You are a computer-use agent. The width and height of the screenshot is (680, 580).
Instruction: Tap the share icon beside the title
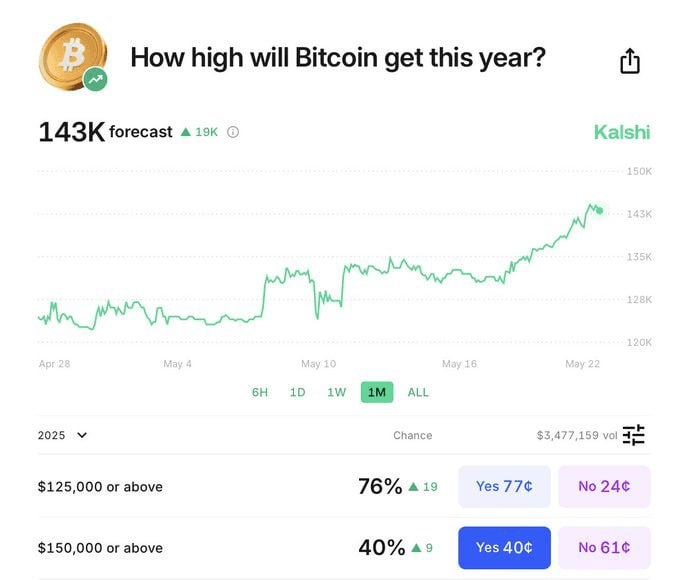click(630, 61)
